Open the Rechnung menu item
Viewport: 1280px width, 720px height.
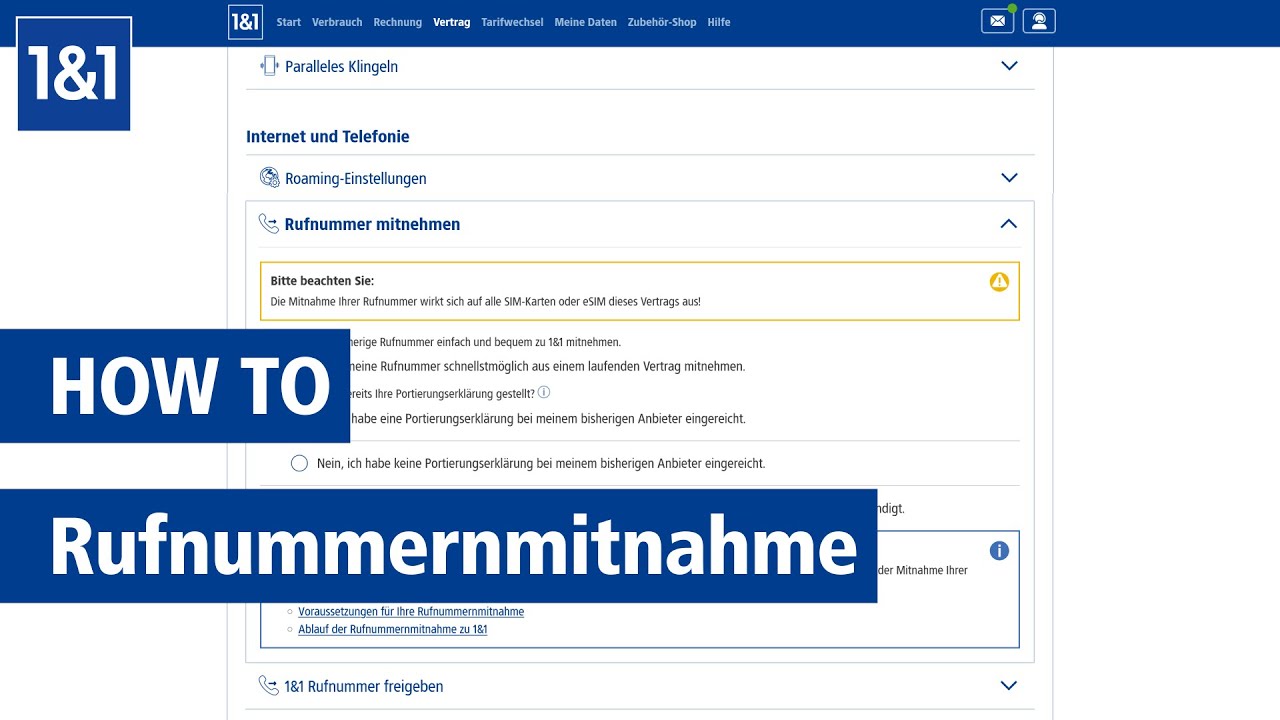(x=398, y=22)
